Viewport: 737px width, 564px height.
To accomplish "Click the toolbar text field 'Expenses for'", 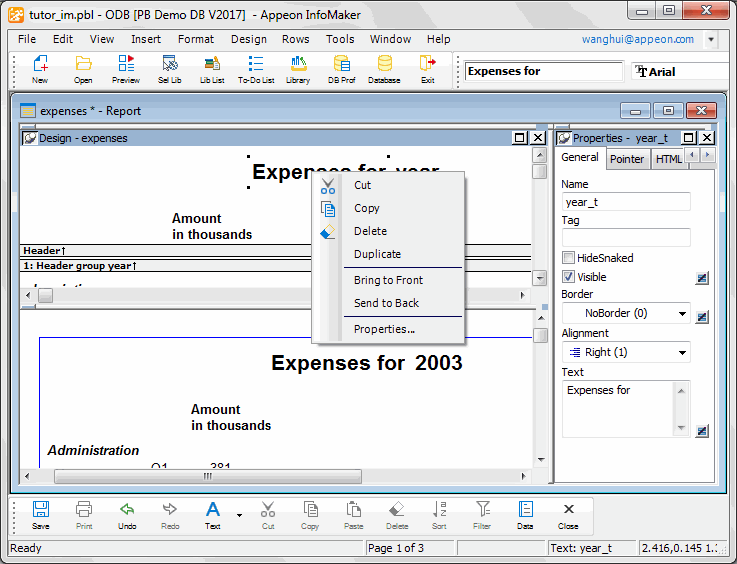I will pyautogui.click(x=544, y=71).
